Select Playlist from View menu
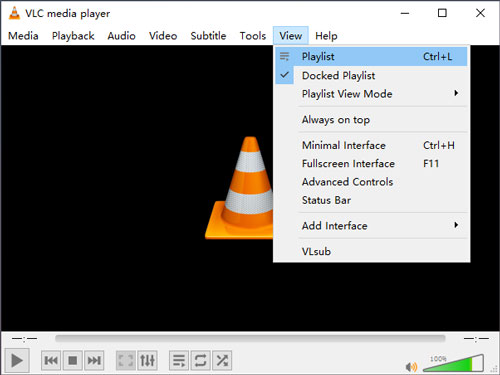 pos(372,57)
